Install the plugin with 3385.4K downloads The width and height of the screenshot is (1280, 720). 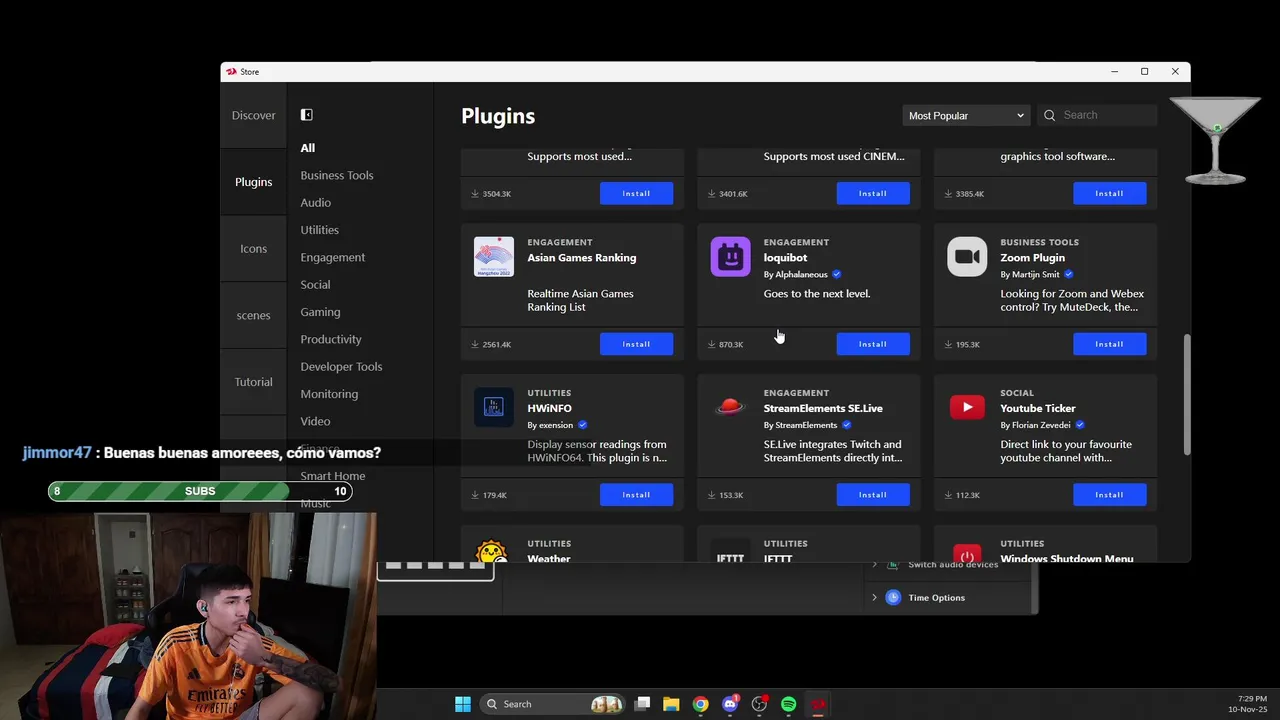click(x=1109, y=193)
